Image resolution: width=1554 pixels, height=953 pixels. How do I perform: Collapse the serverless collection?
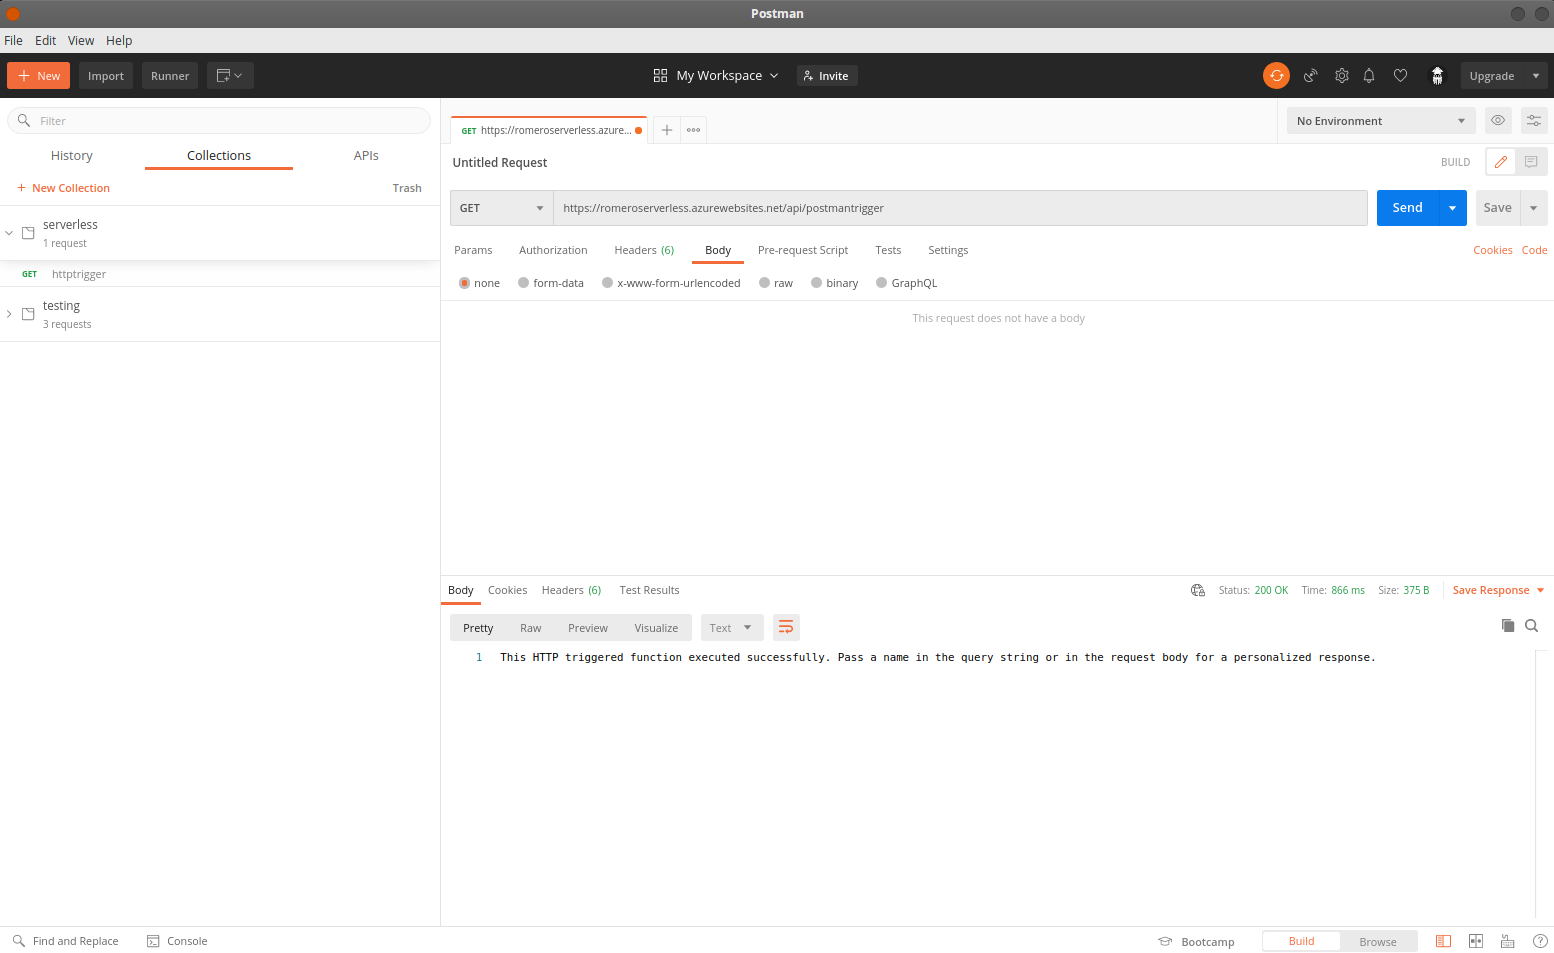tap(9, 233)
